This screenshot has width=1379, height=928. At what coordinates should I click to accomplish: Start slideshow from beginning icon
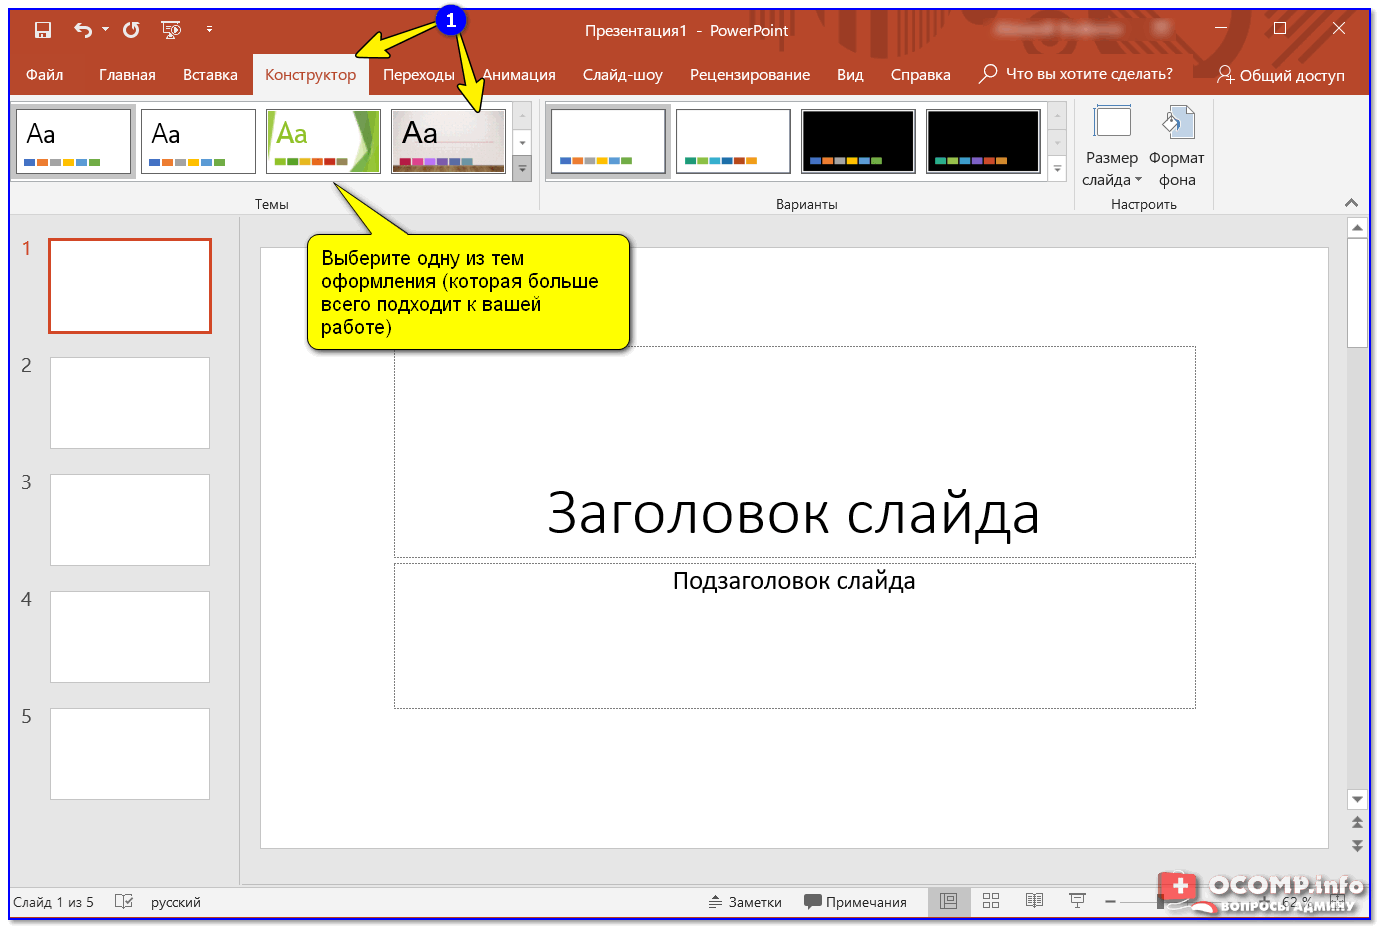[x=172, y=30]
